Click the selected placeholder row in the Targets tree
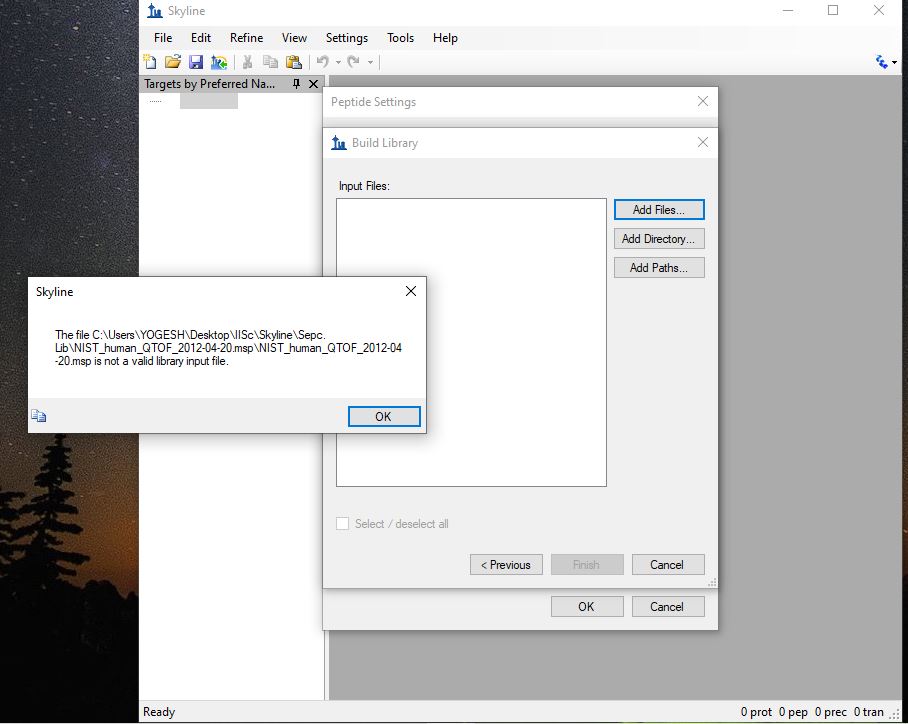 [208, 101]
